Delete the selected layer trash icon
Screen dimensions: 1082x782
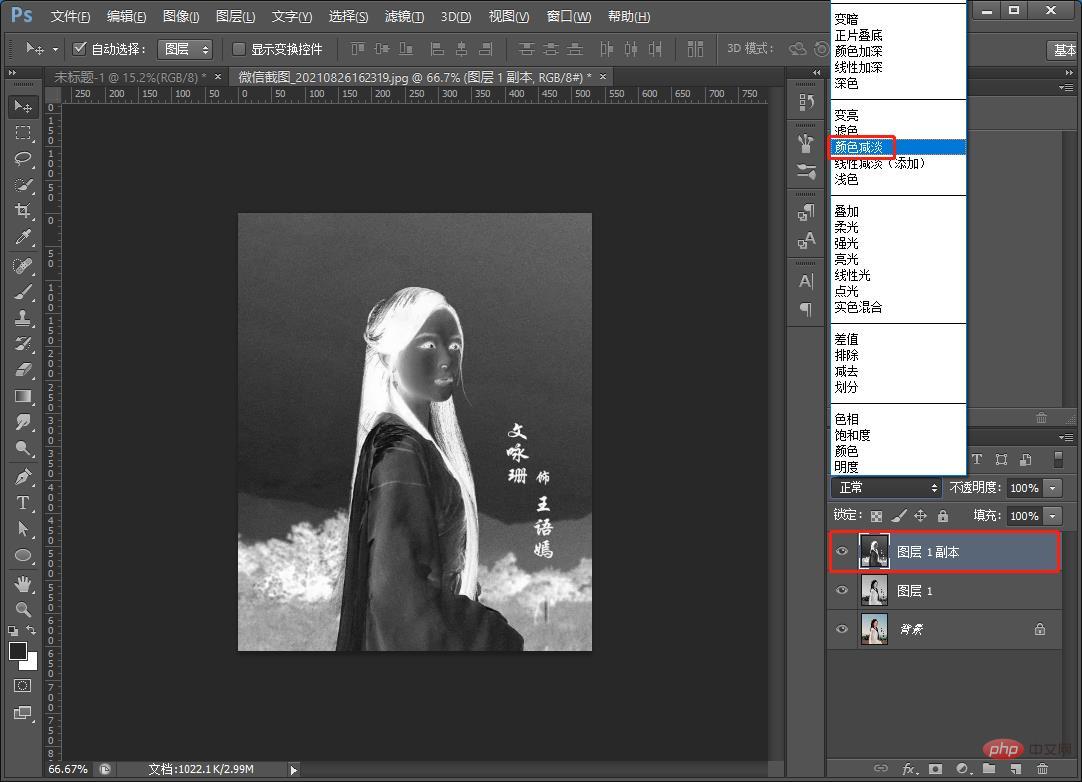1042,768
